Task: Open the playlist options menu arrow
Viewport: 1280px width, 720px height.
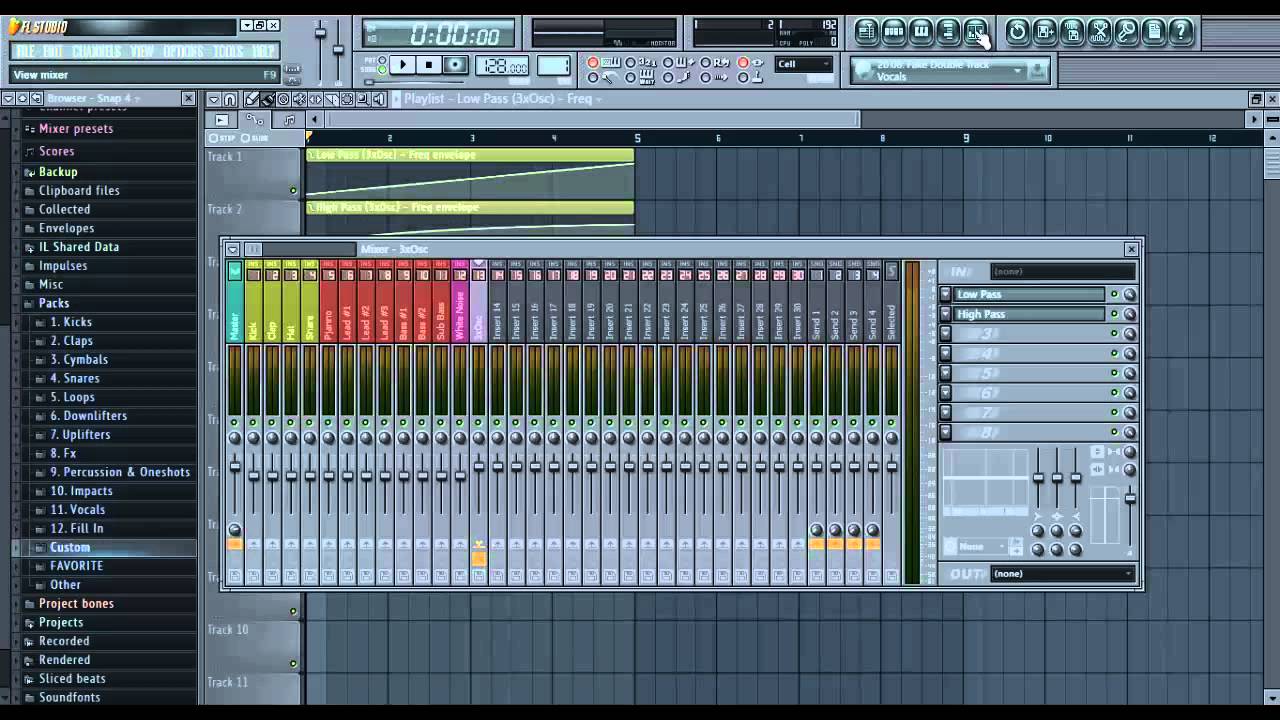Action: click(214, 99)
